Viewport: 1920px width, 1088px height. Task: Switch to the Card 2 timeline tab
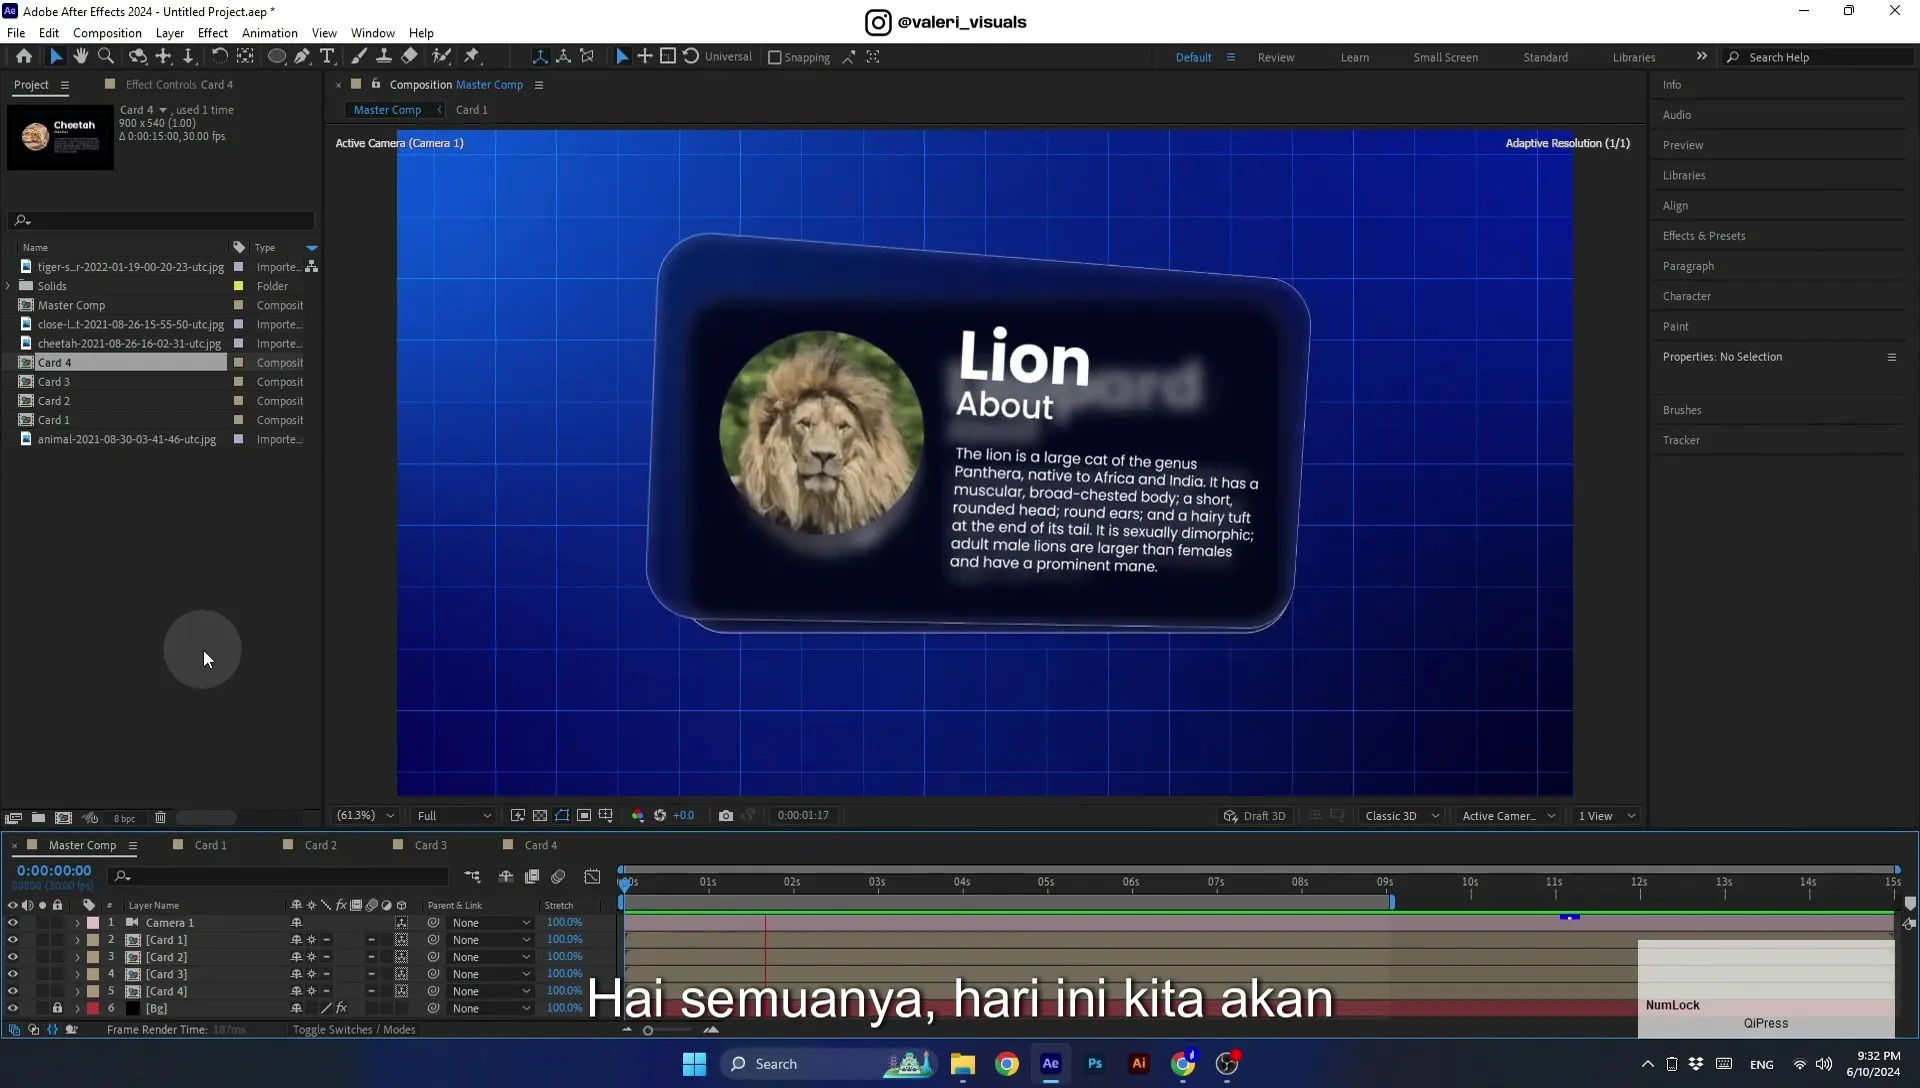click(x=320, y=845)
